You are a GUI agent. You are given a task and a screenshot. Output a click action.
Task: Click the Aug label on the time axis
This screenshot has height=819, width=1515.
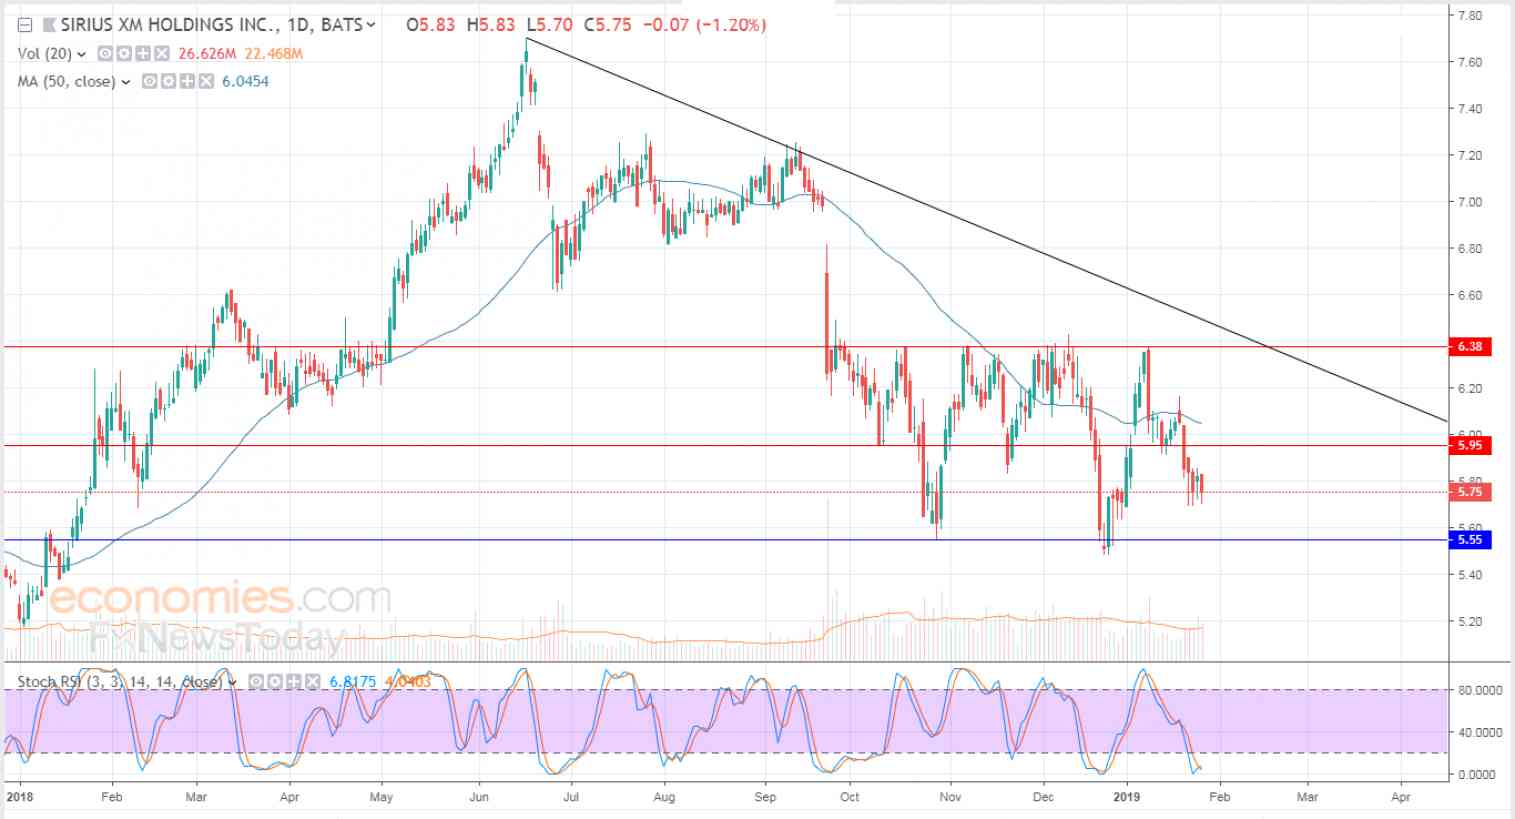[664, 798]
